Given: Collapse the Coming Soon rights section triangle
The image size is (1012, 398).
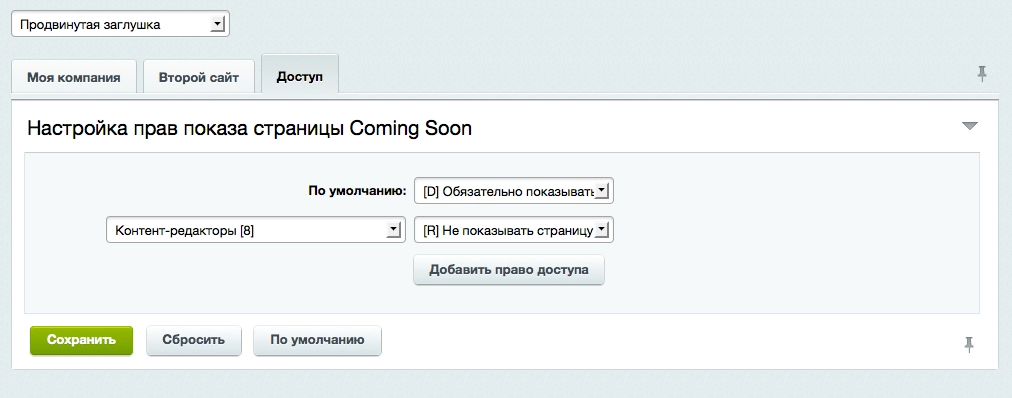Looking at the screenshot, I should click(970, 126).
